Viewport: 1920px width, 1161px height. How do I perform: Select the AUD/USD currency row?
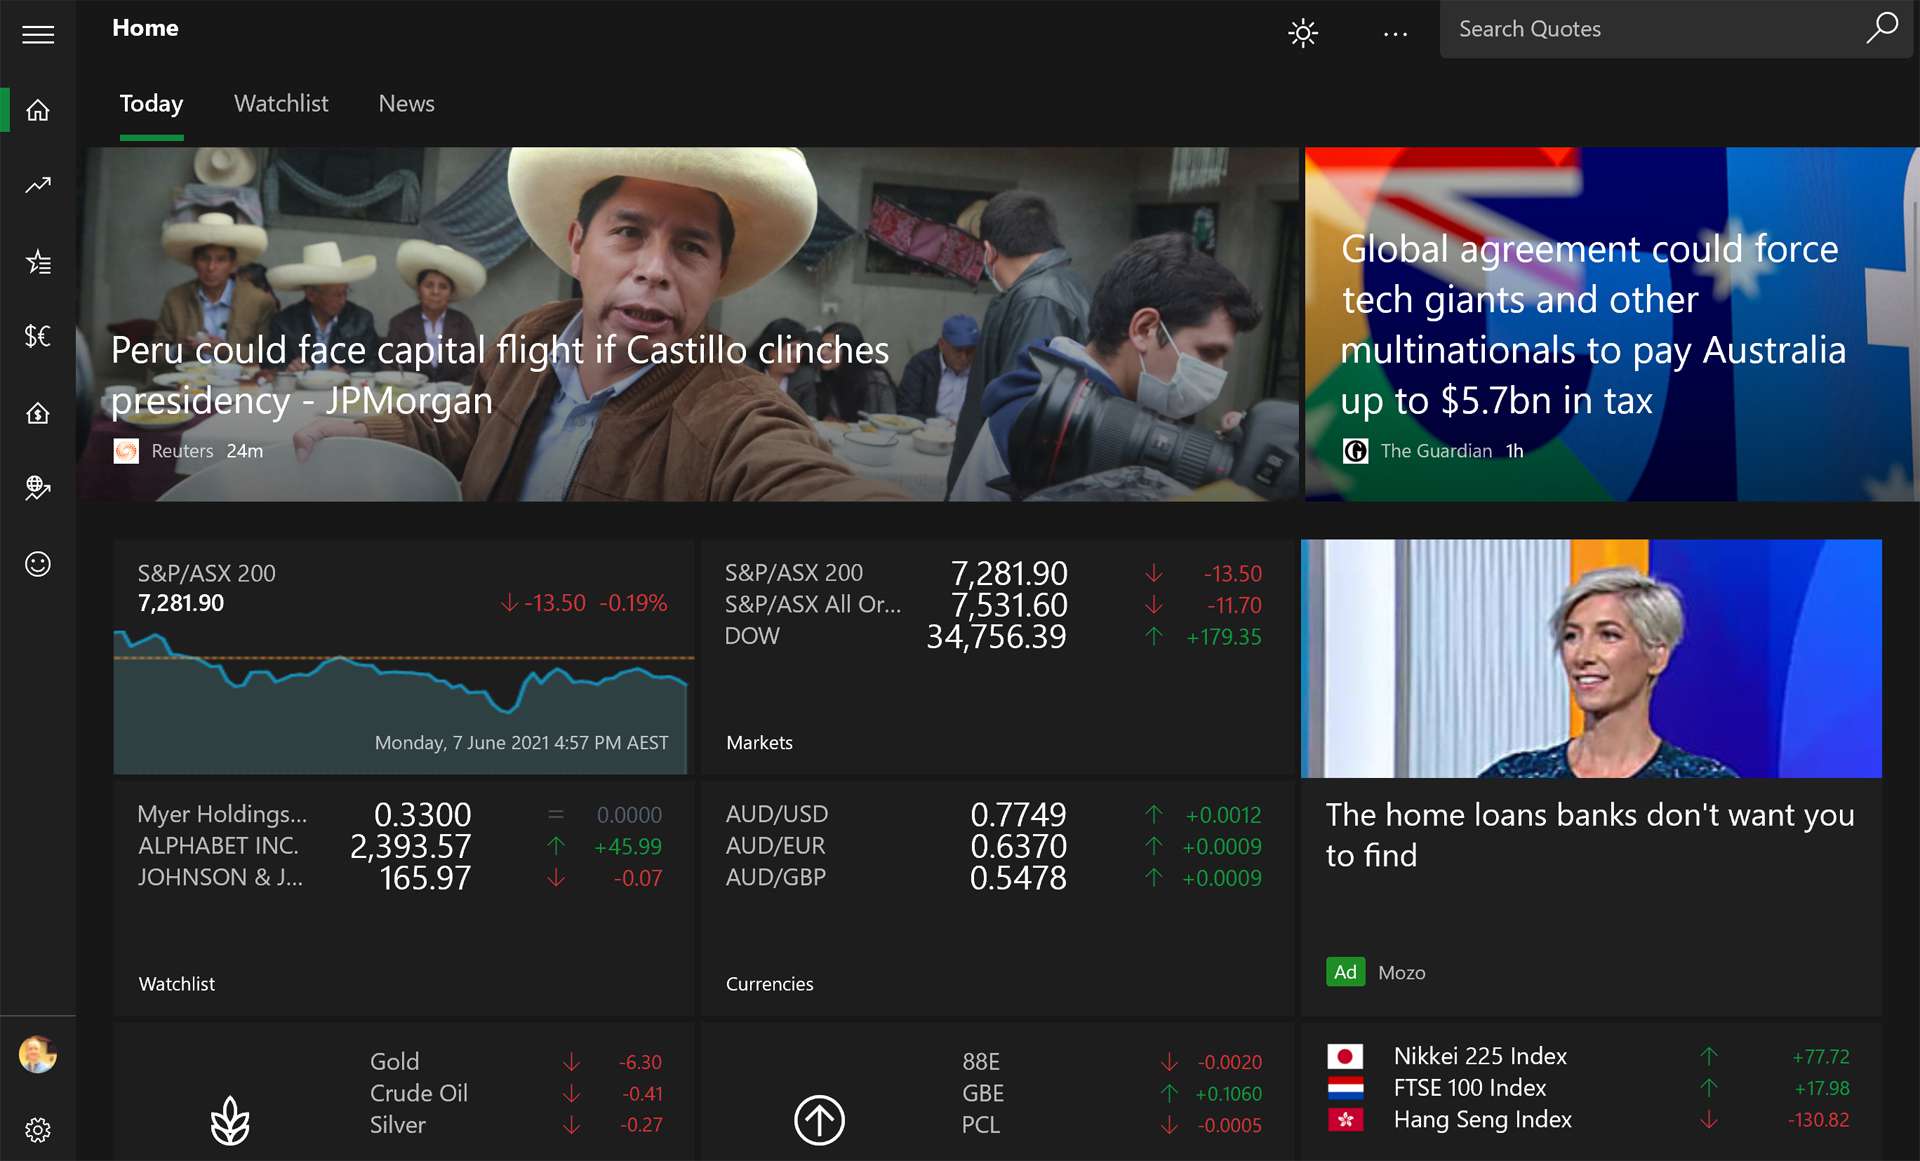click(993, 815)
